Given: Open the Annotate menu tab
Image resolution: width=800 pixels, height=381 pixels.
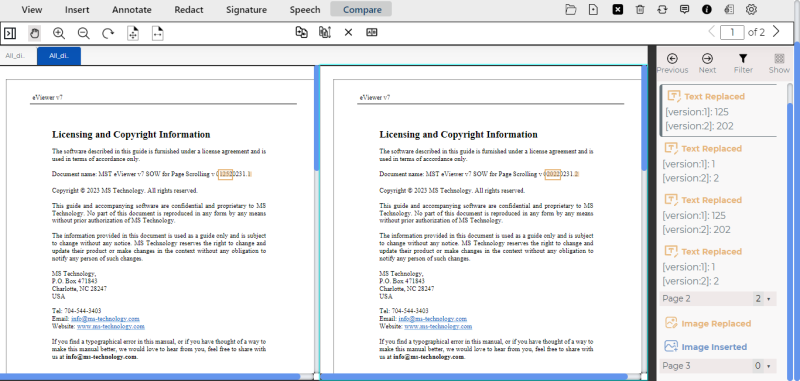Looking at the screenshot, I should point(132,10).
